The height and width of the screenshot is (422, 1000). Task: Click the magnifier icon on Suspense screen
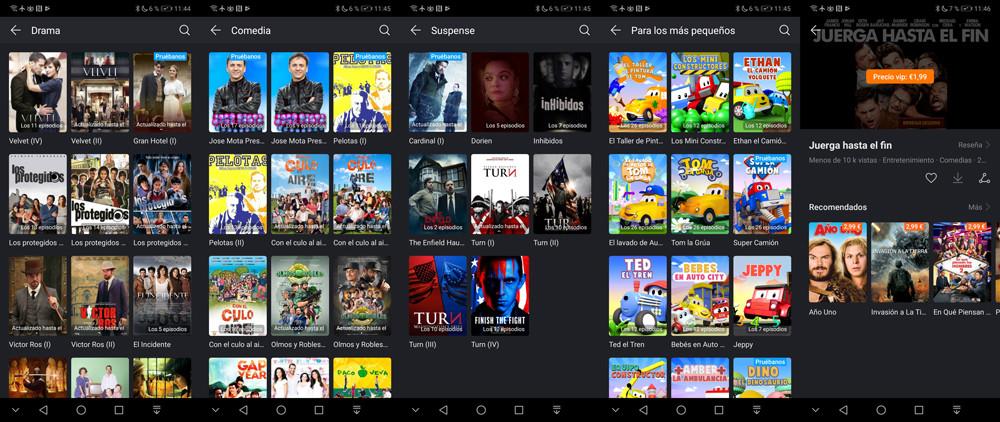pyautogui.click(x=584, y=31)
